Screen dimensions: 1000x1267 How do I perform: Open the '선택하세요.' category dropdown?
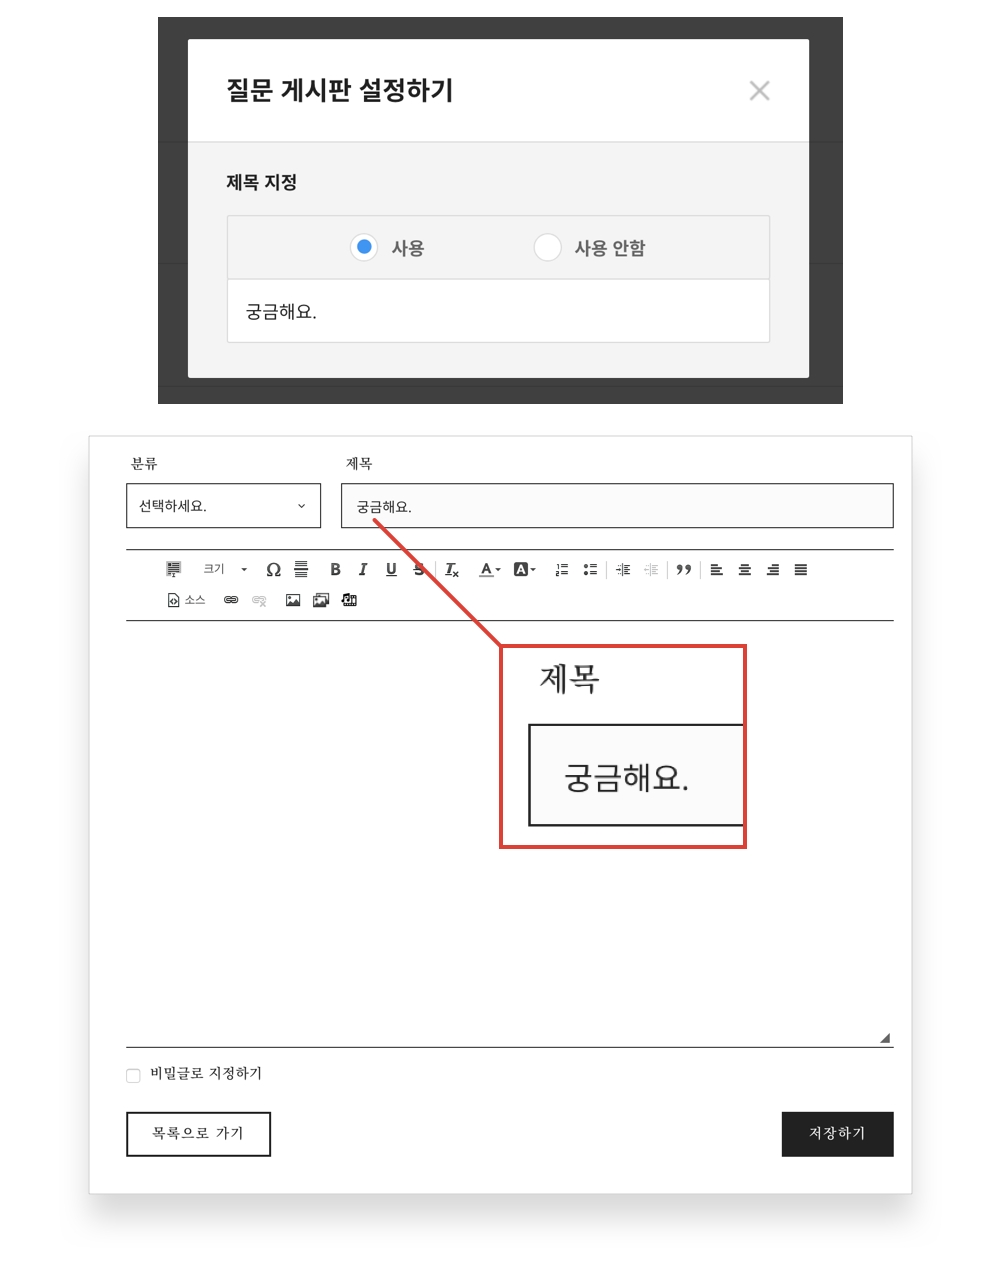[x=223, y=506]
